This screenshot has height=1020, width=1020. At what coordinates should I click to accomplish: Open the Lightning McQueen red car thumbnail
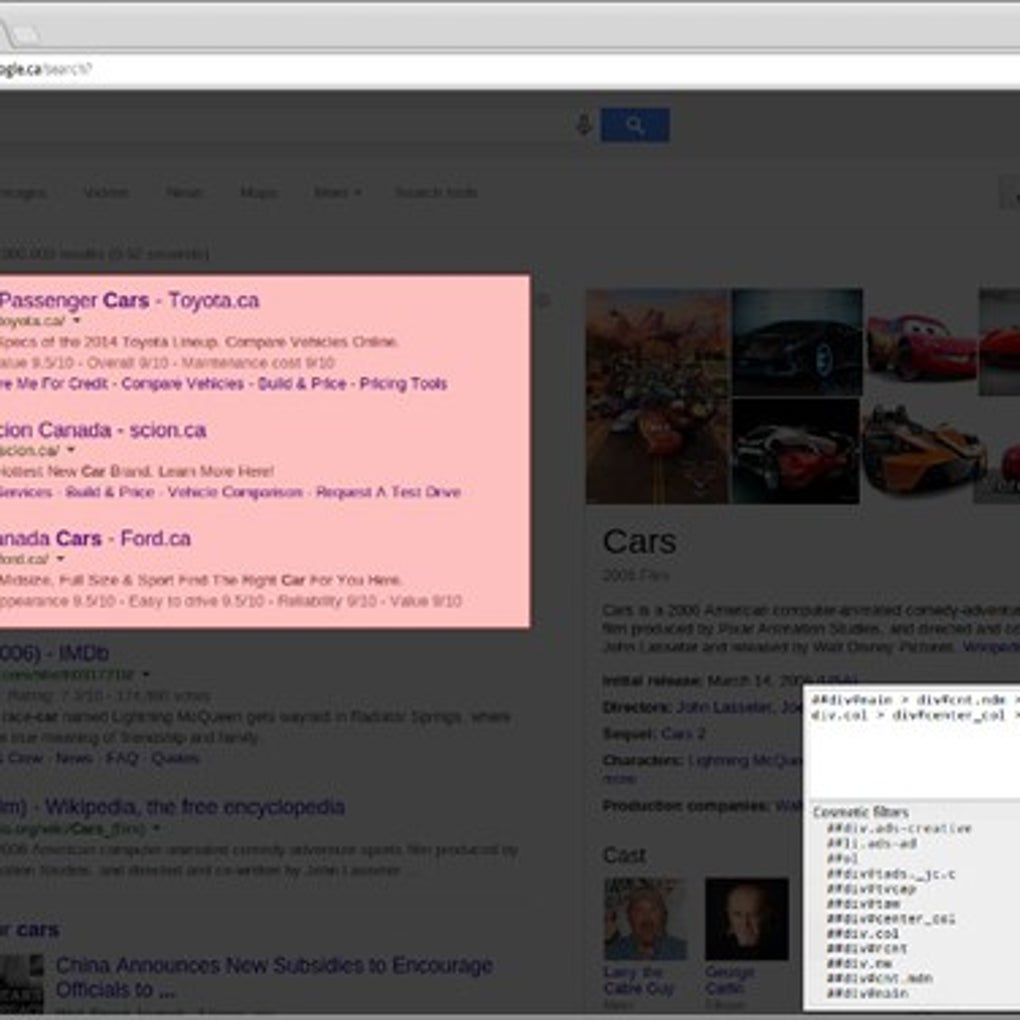(919, 342)
